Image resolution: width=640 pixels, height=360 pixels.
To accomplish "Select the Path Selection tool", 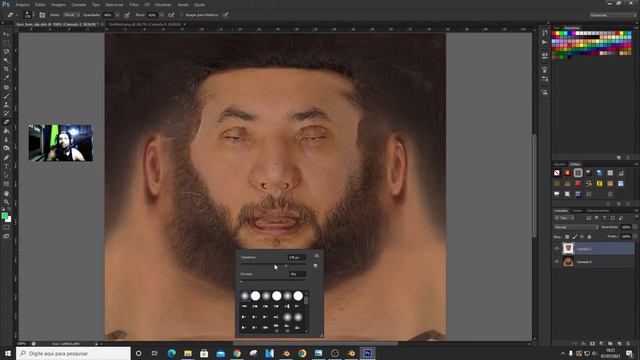I will pos(6,175).
